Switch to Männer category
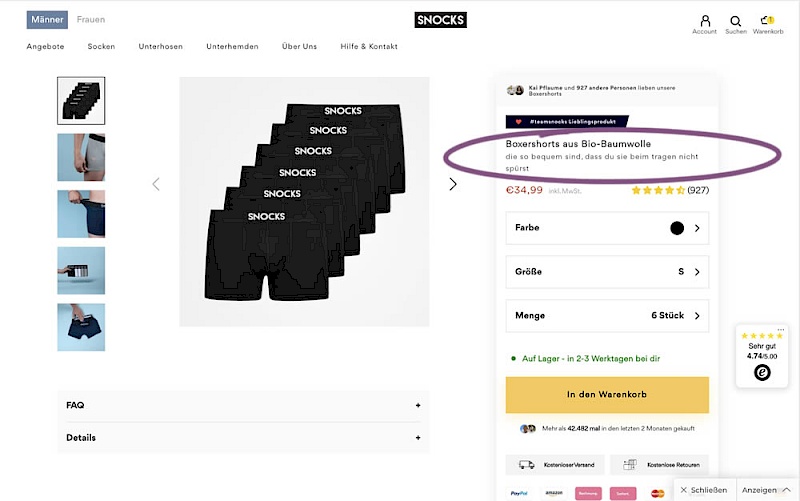Image resolution: width=800 pixels, height=501 pixels. tap(47, 20)
